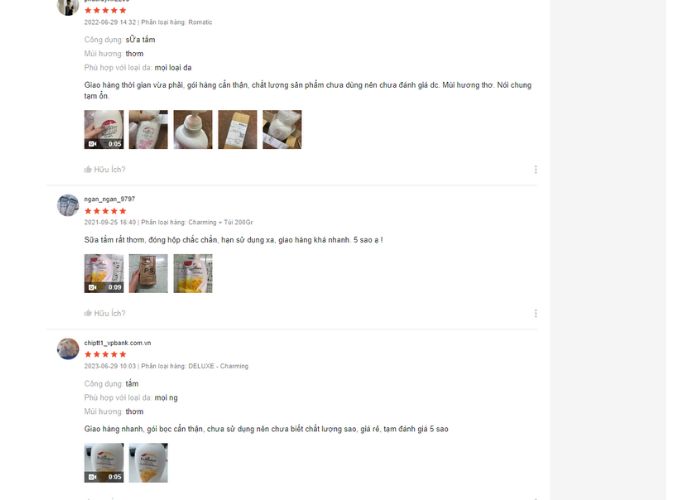This screenshot has width=700, height=500.
Task: Open avatar of chiptt1_vpbank.com.vn
Action: coord(68,349)
